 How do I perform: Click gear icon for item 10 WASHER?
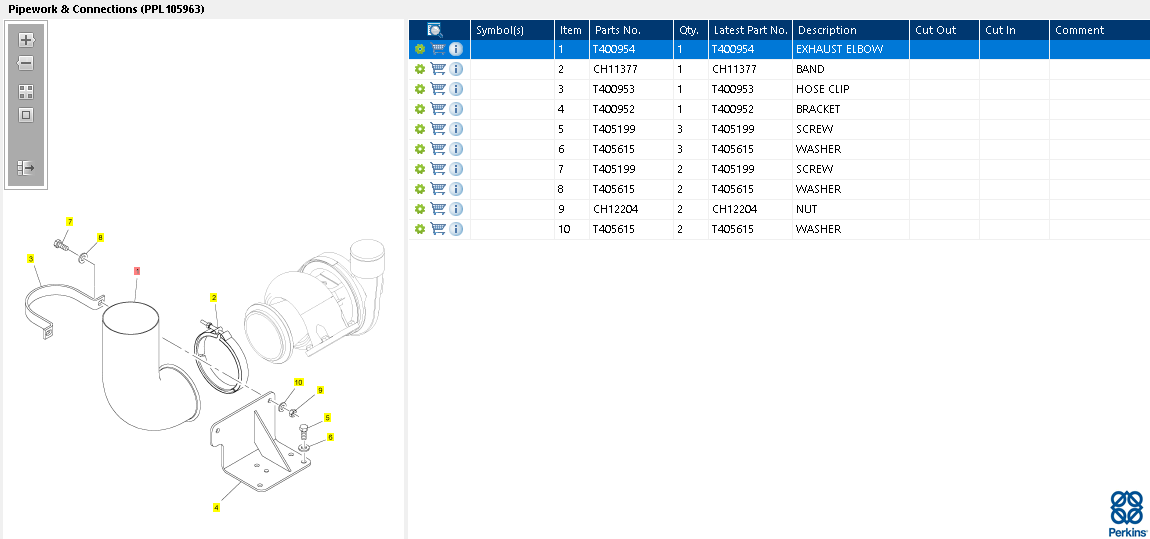click(x=420, y=230)
